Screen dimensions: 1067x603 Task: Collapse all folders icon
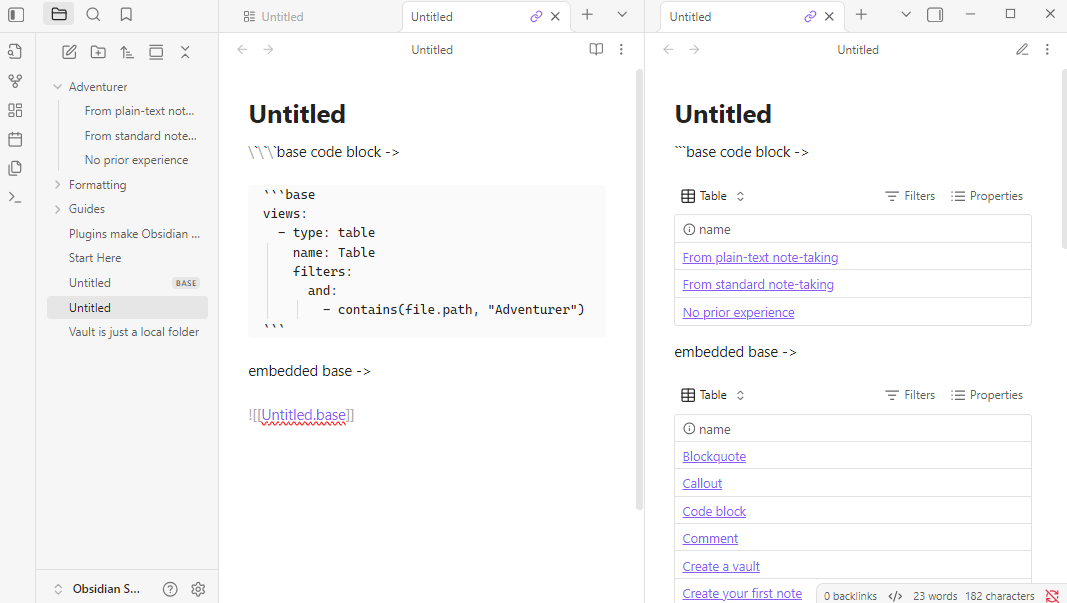[185, 52]
